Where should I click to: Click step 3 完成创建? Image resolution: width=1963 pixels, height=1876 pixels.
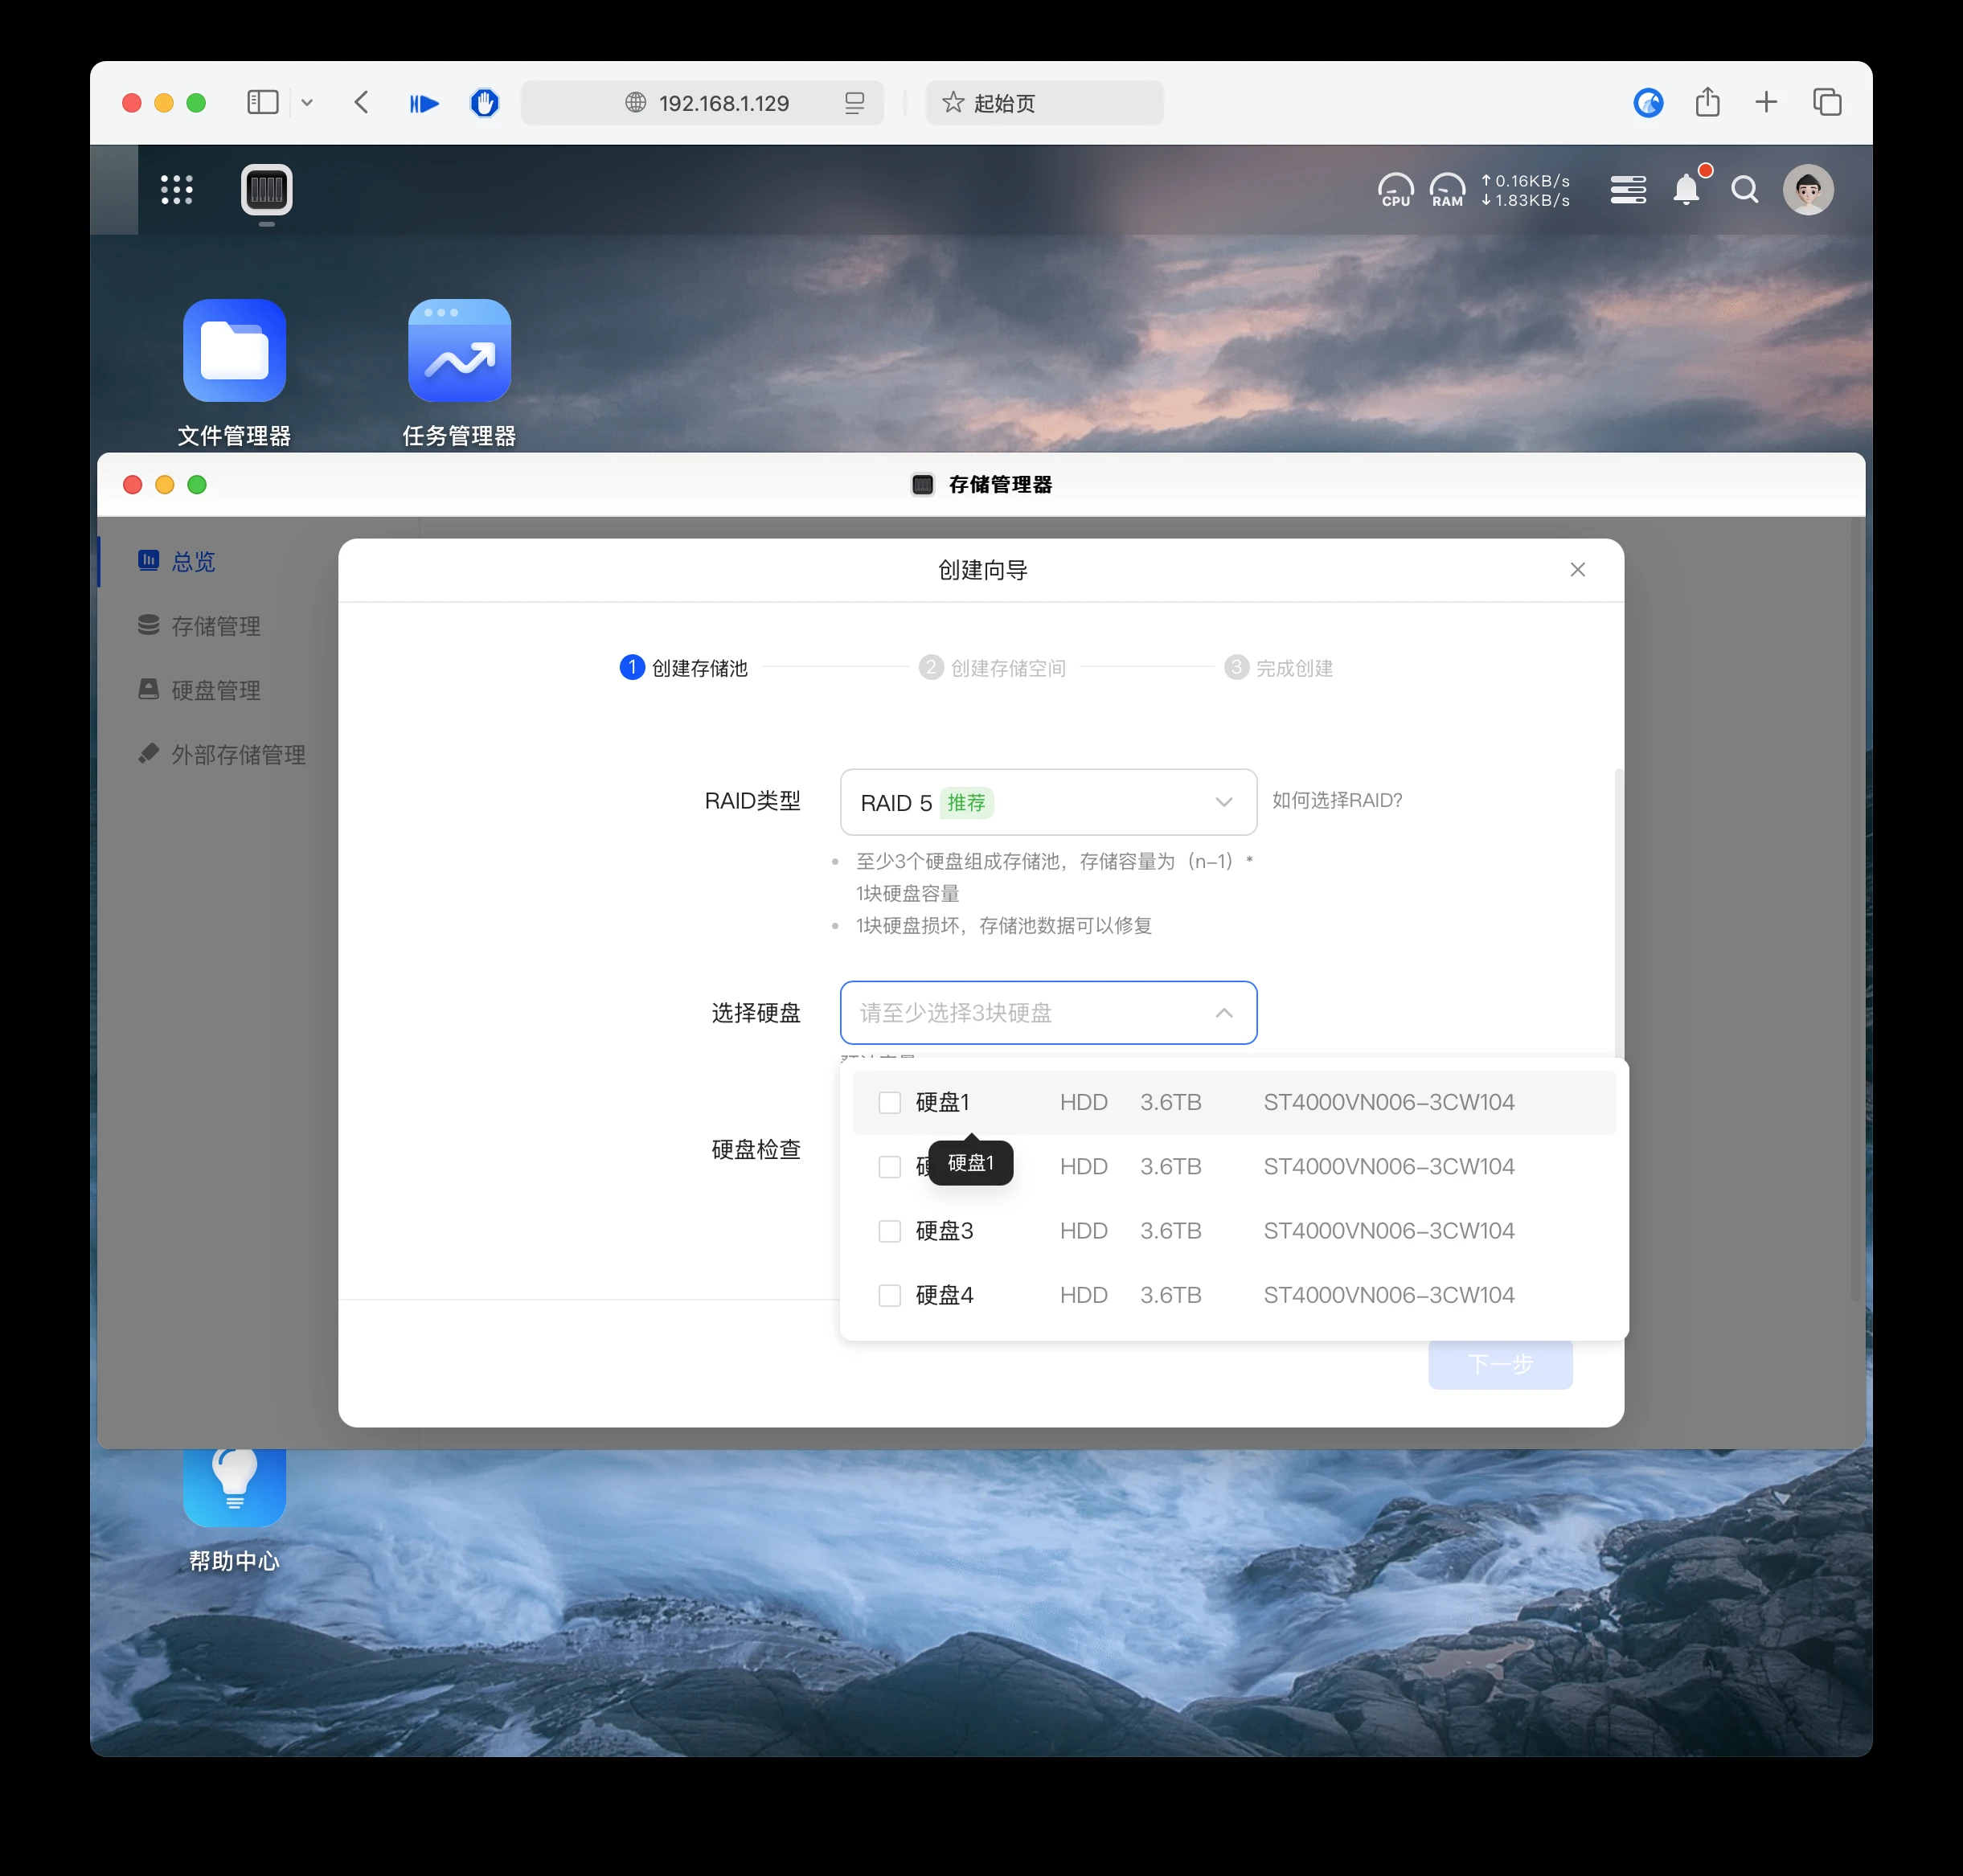pos(1279,668)
